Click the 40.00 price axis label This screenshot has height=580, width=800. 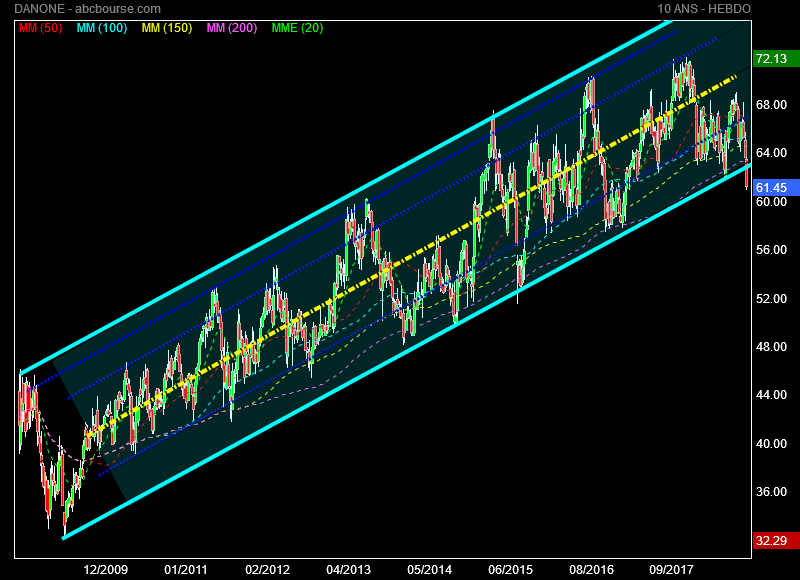pyautogui.click(x=771, y=444)
